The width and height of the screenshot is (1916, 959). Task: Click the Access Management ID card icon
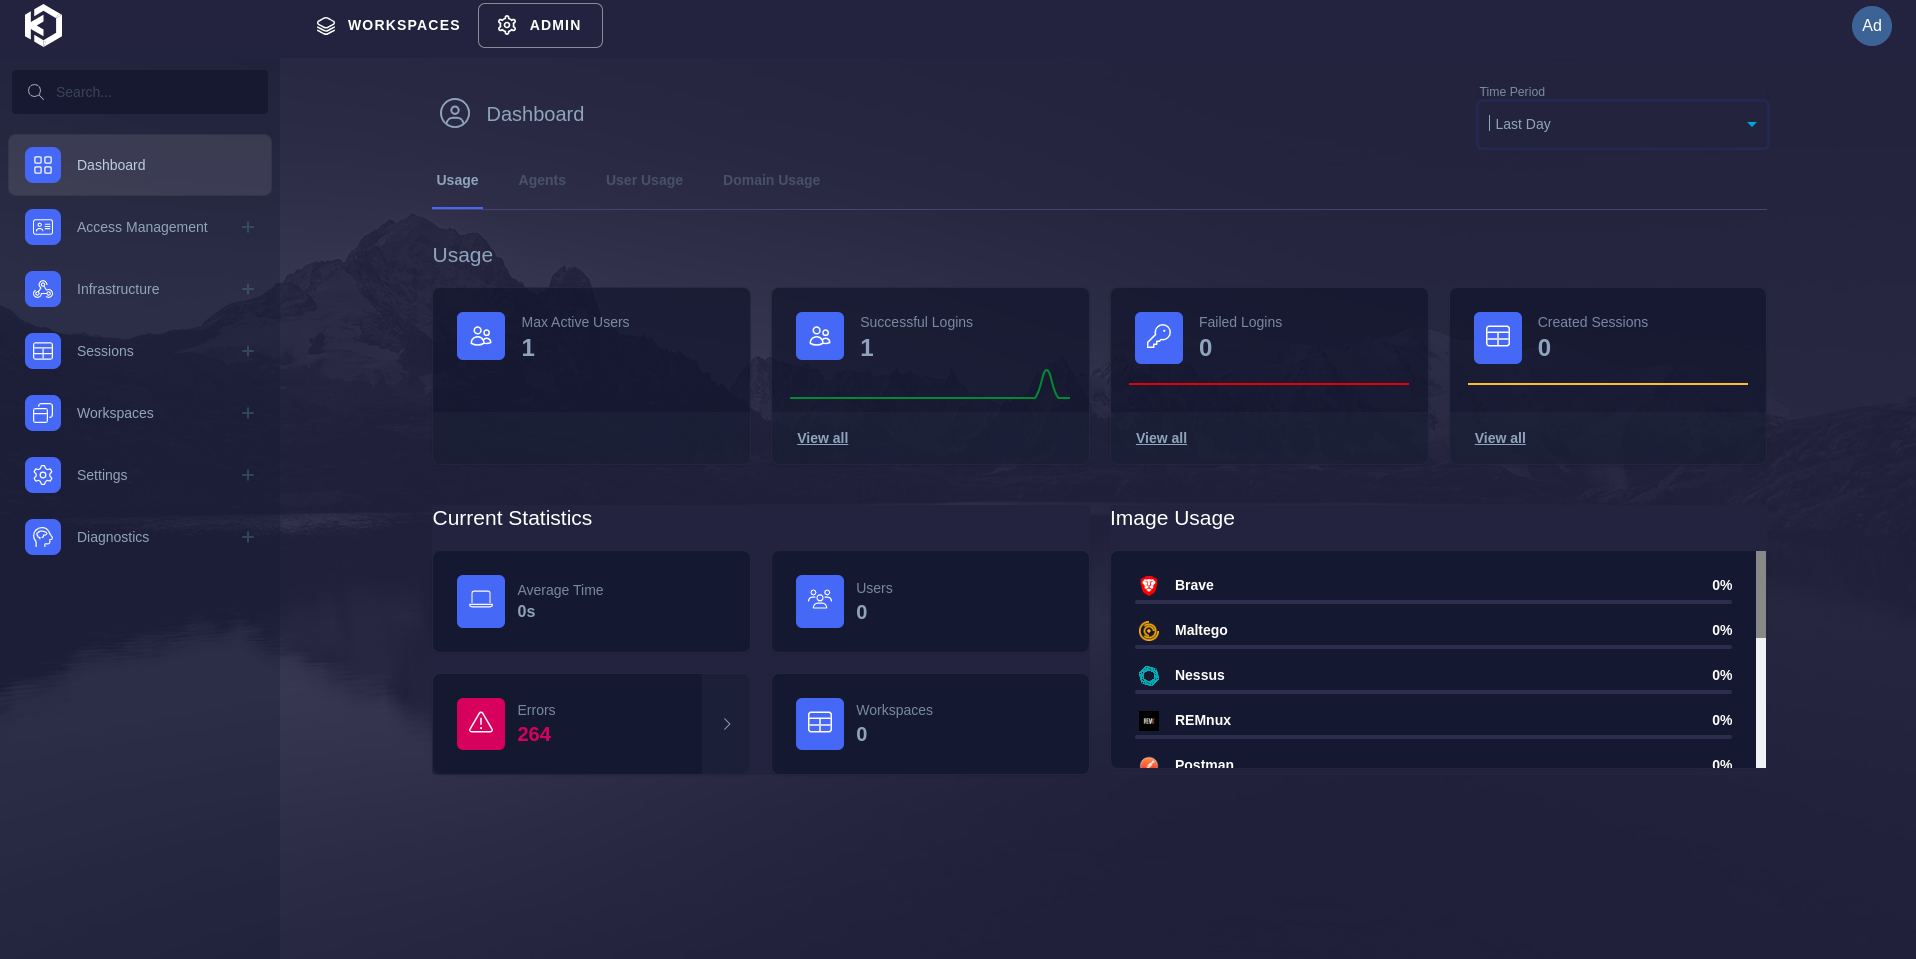pos(43,227)
